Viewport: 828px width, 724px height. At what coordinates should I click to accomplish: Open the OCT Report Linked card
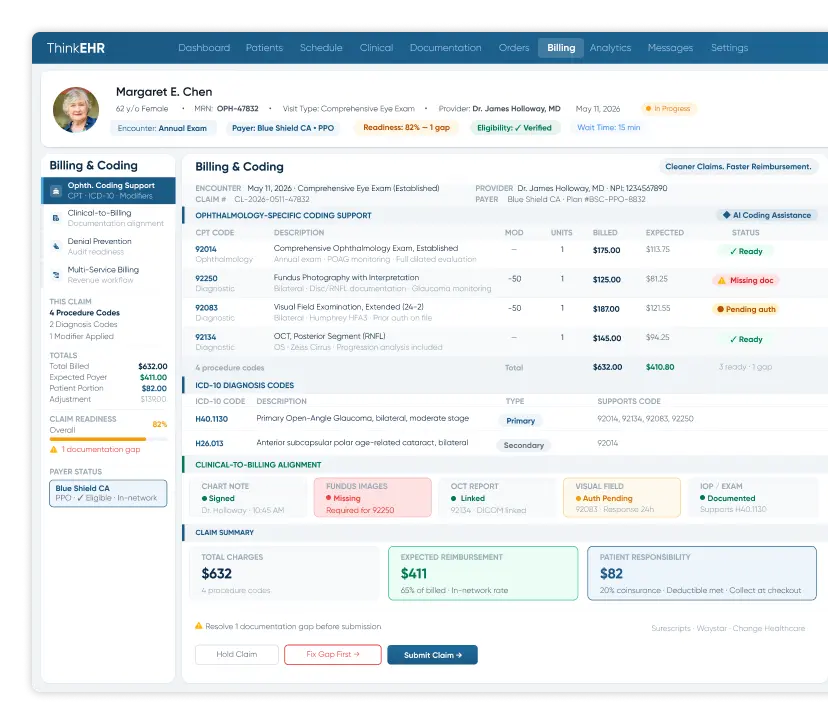(x=497, y=498)
